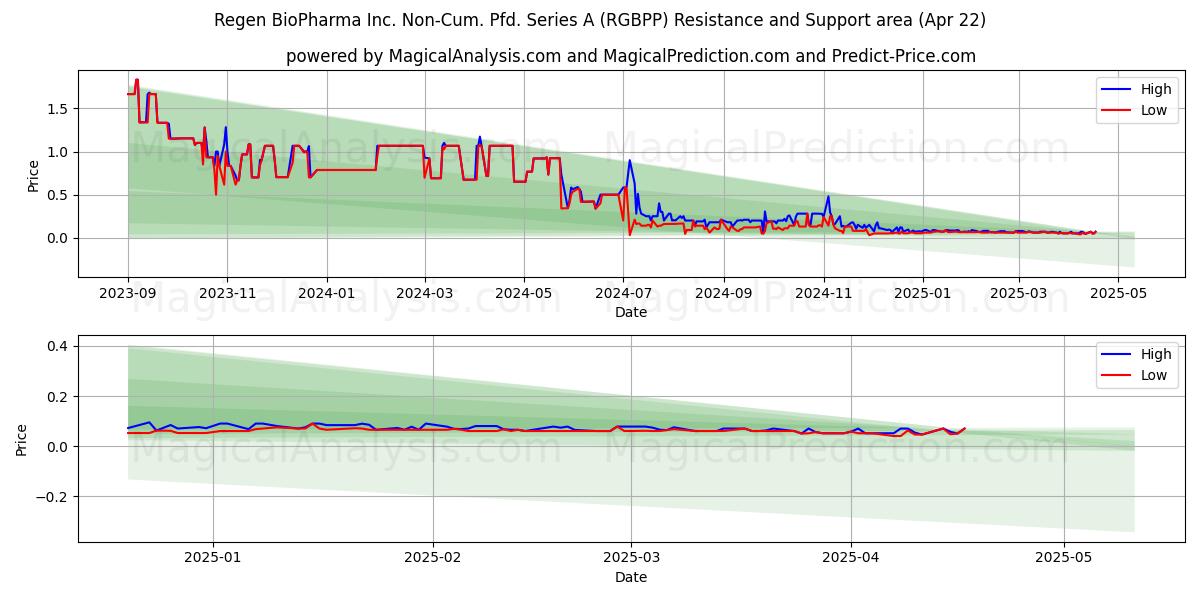Click 'Low' in the bottom chart legend
The width and height of the screenshot is (1200, 600).
[1154, 375]
